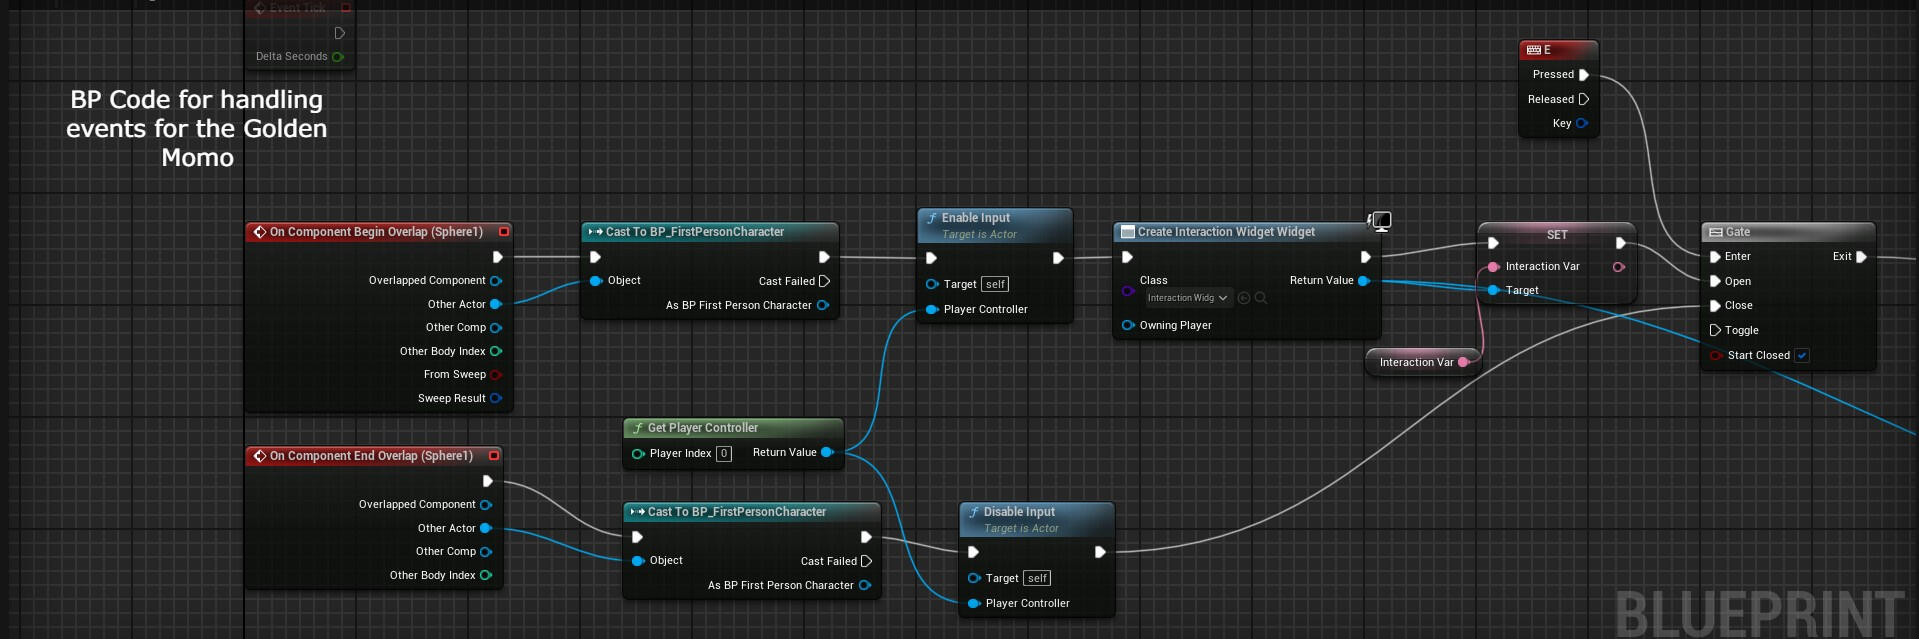Click the client-only monitor icon on Create Widget node
The width and height of the screenshot is (1919, 639).
click(x=1380, y=221)
